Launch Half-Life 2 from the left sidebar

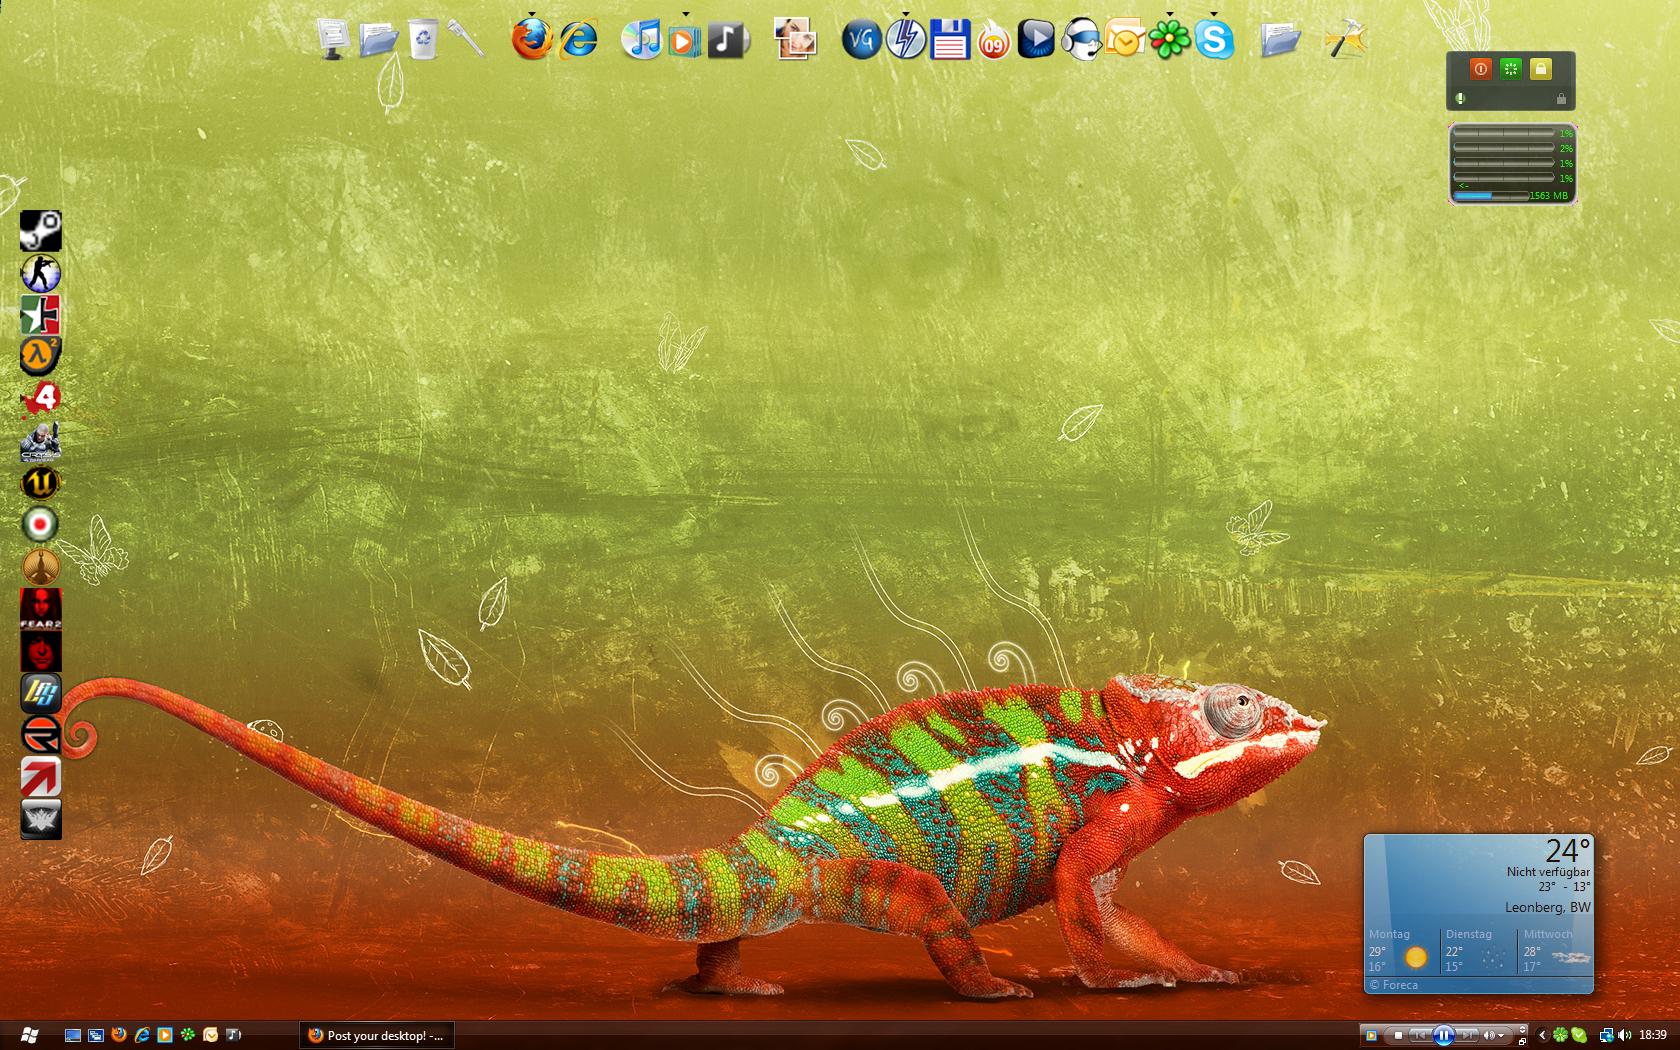41,357
